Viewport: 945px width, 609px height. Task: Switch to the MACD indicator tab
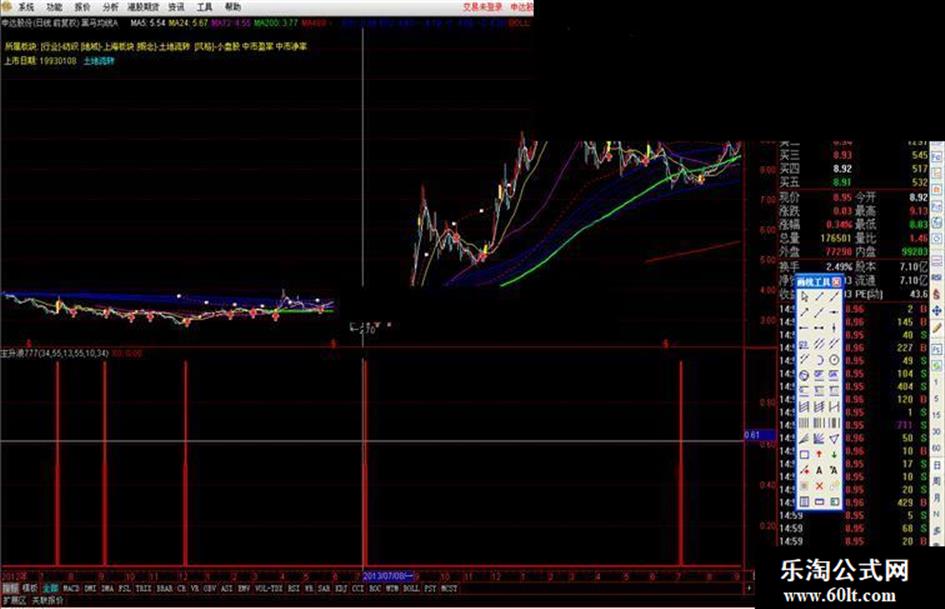(x=71, y=588)
